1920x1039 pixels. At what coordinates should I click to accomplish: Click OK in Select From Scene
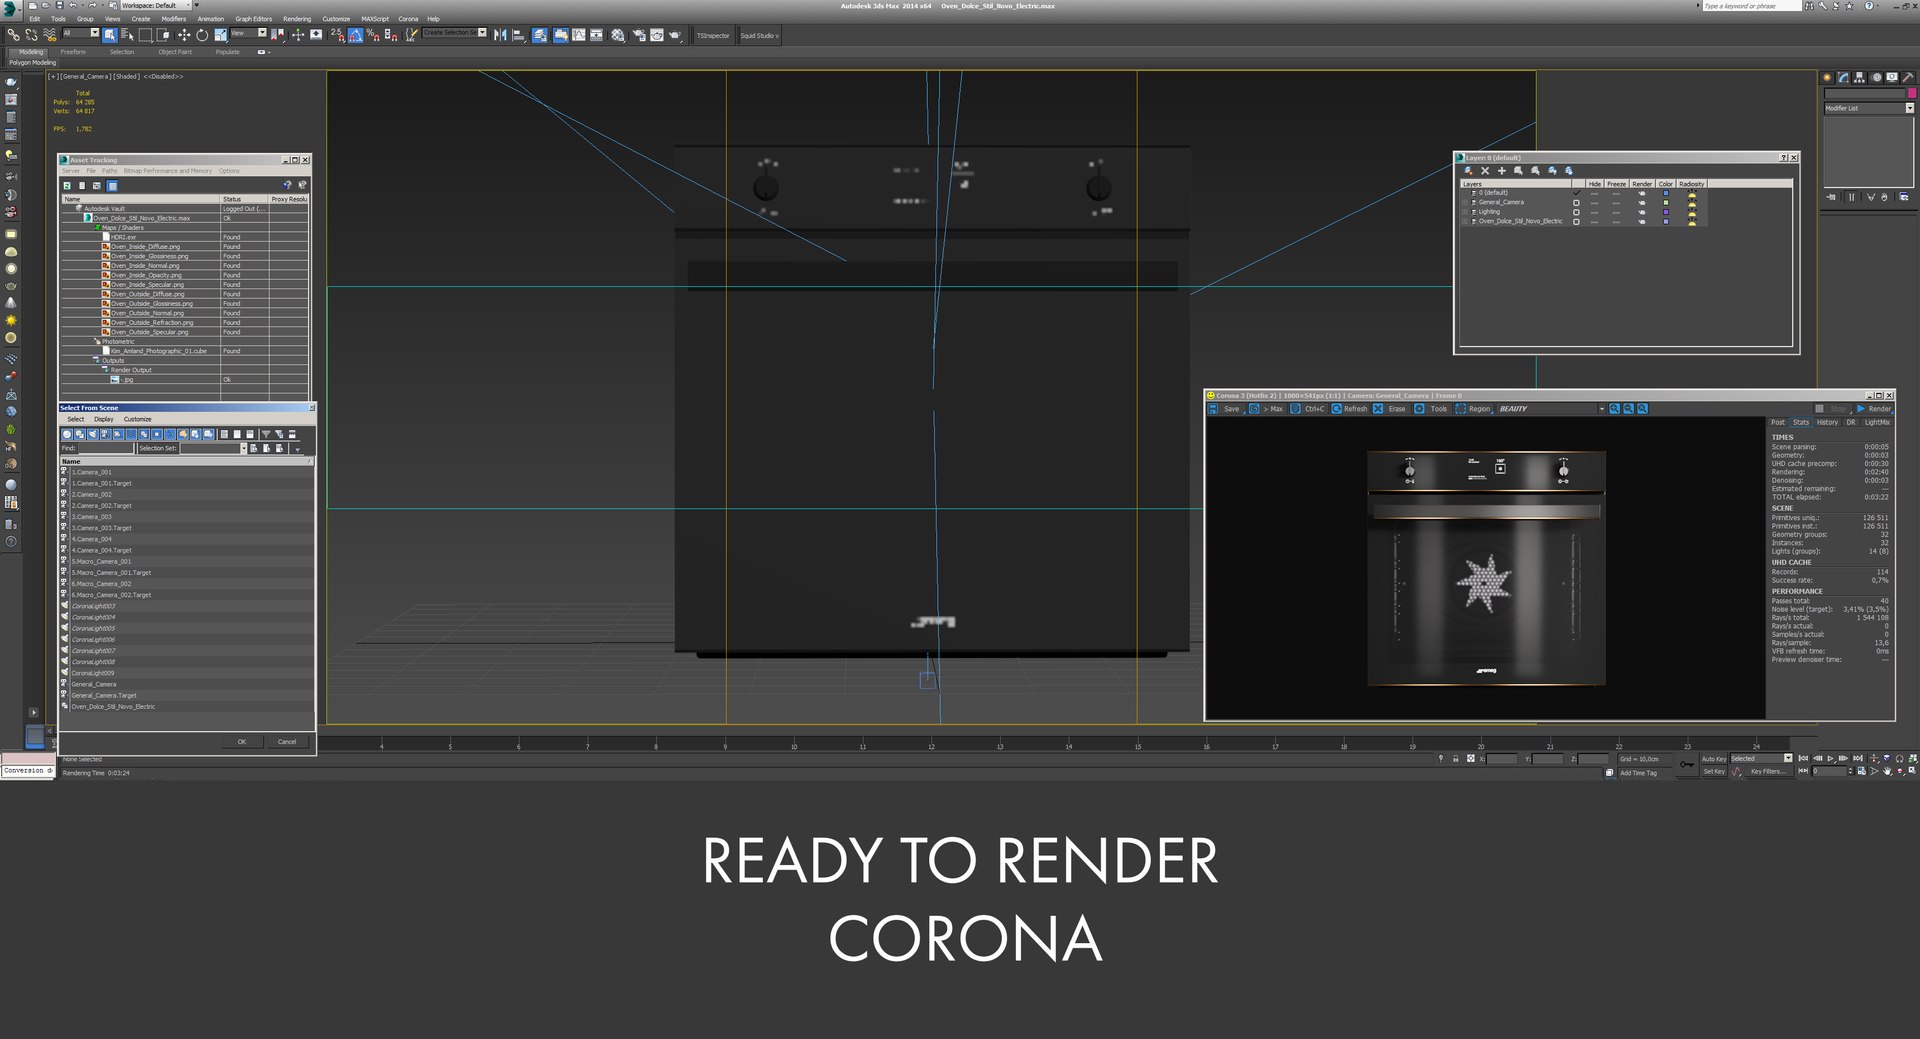(x=241, y=742)
